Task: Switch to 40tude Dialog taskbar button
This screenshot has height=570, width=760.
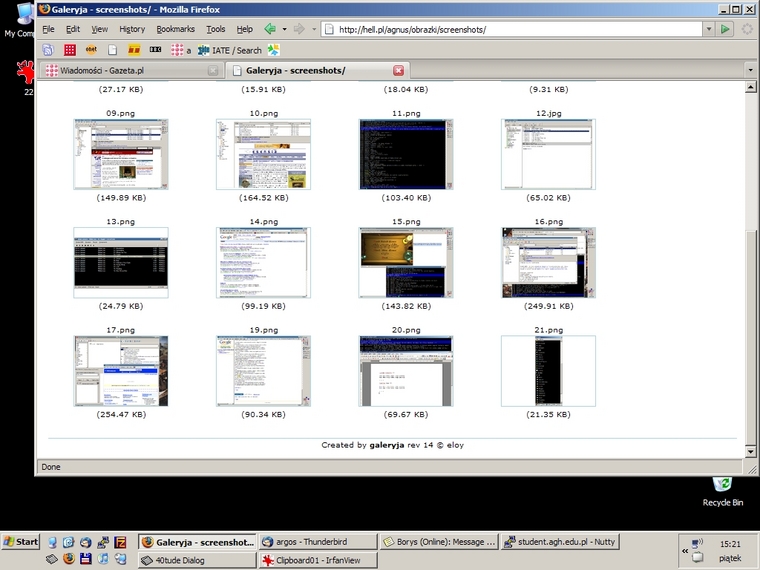Action: [x=197, y=560]
